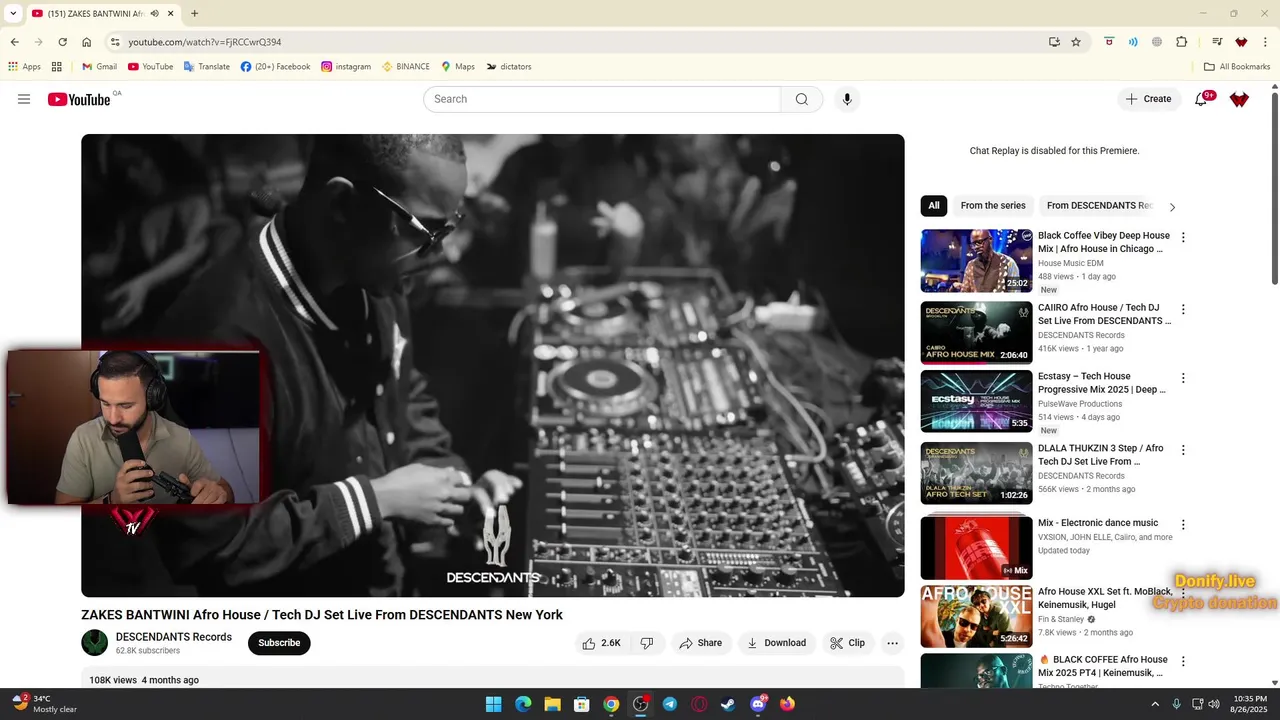The height and width of the screenshot is (720, 1280).
Task: Start voice search with microphone icon
Action: 847,99
